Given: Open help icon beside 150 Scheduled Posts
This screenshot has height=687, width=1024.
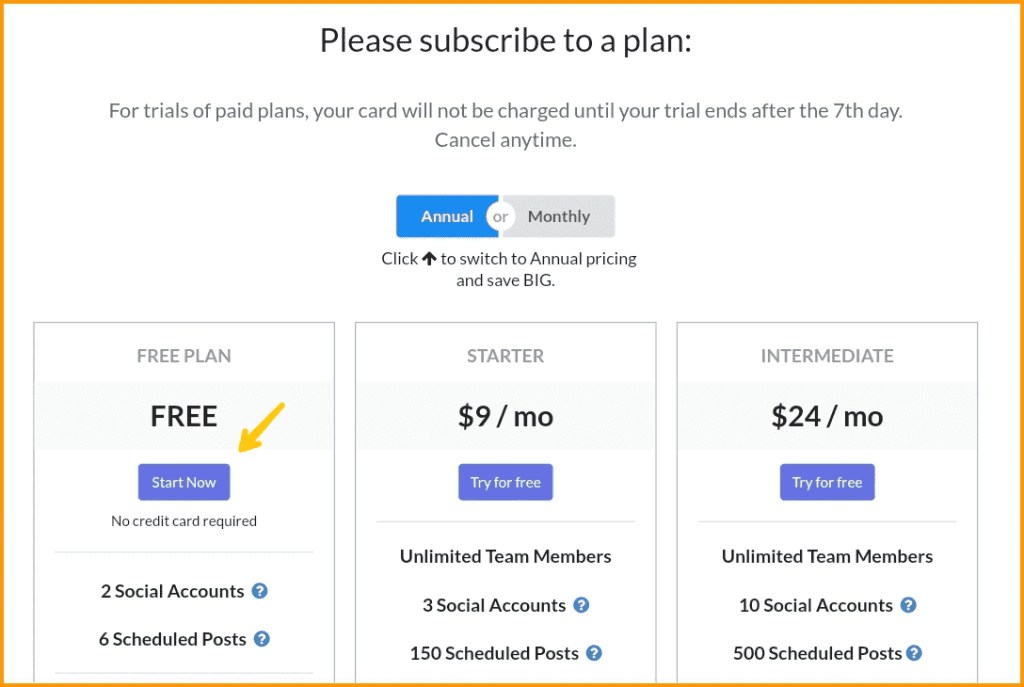Looking at the screenshot, I should click(594, 653).
